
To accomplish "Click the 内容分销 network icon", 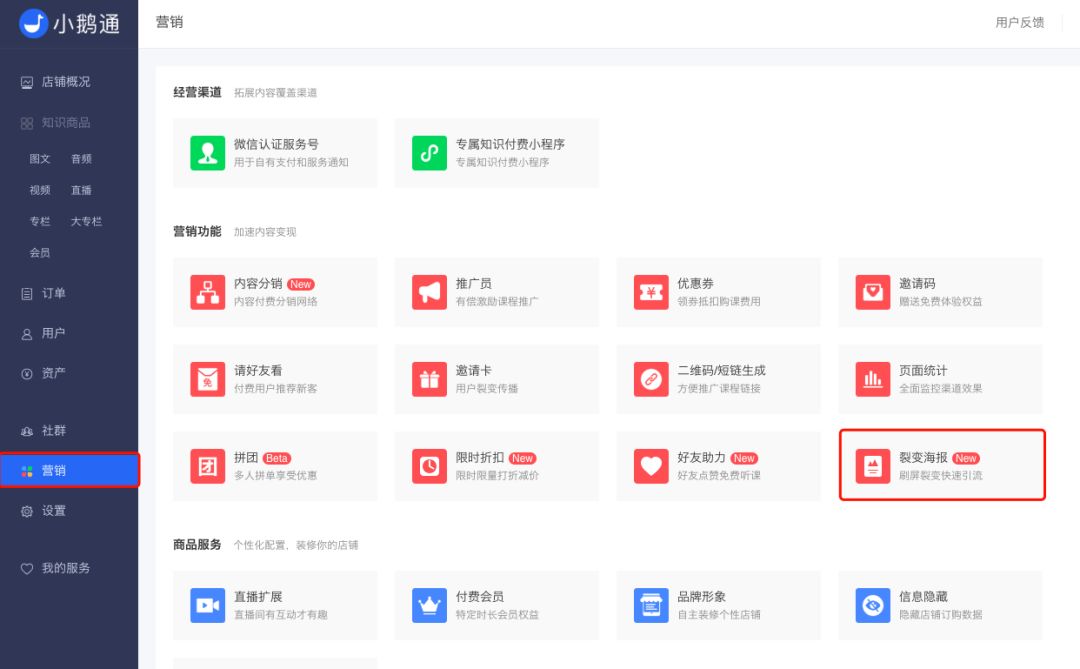I will click(207, 292).
